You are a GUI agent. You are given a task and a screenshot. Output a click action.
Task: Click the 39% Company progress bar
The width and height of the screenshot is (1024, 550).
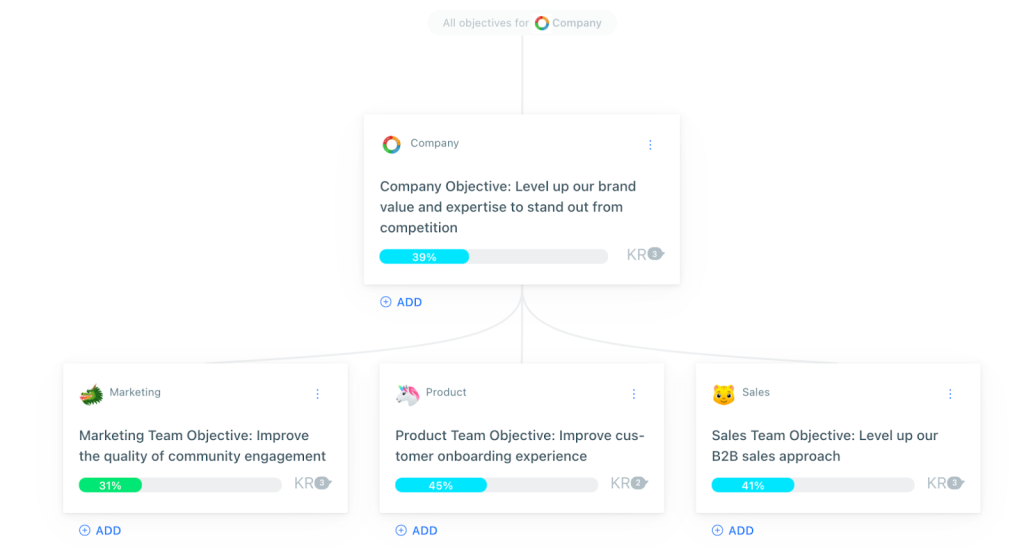[493, 257]
